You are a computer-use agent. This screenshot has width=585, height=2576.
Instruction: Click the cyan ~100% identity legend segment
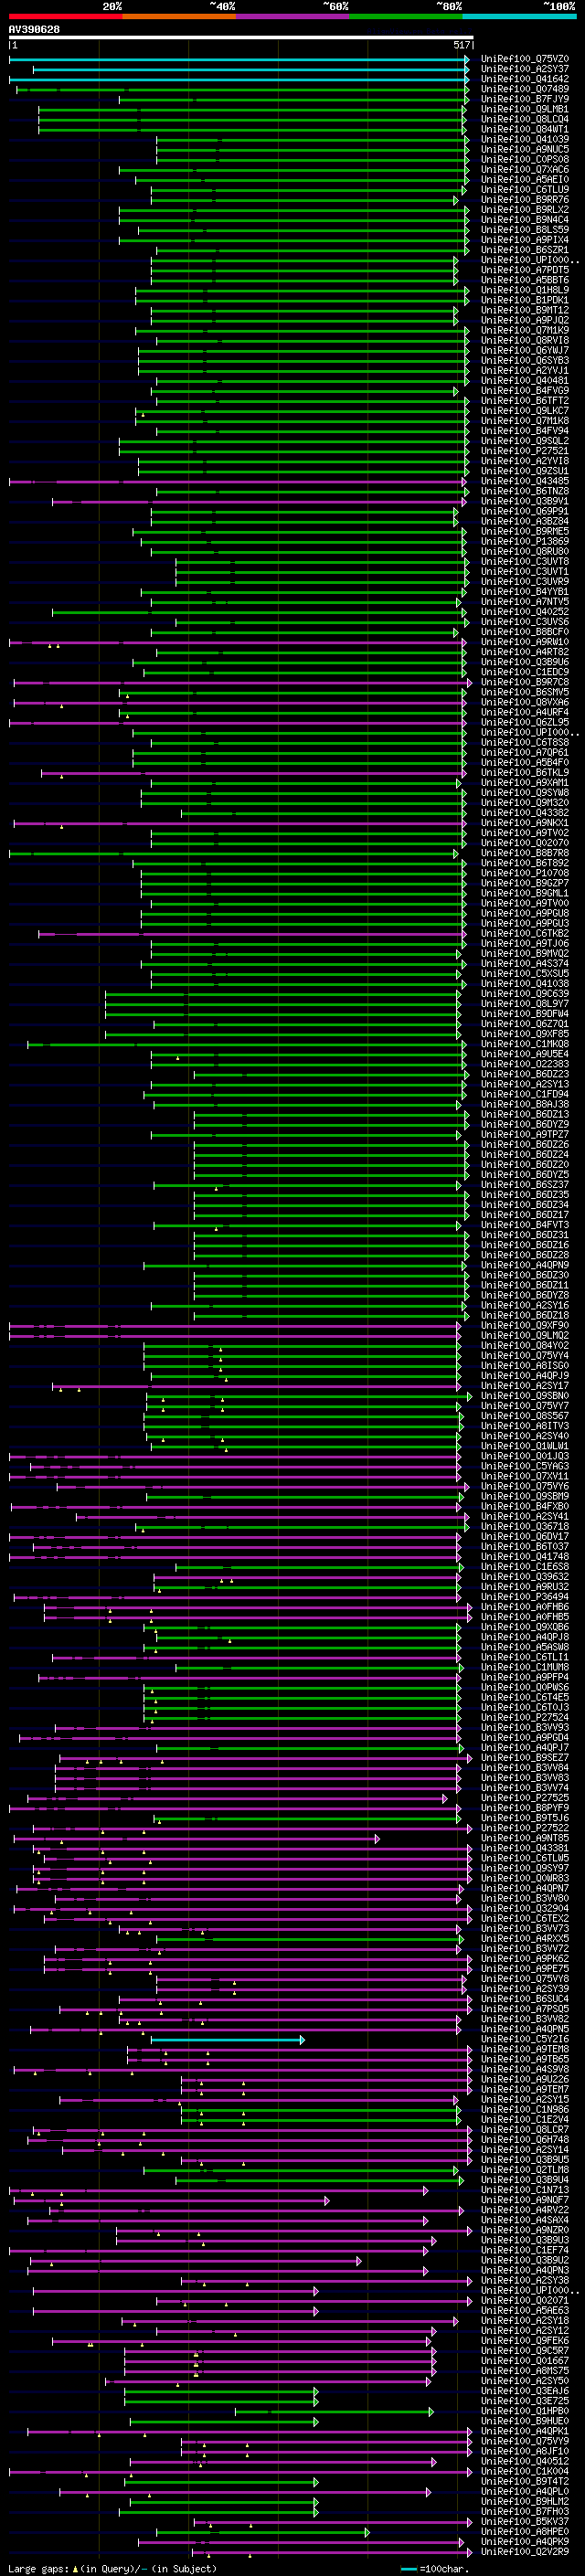pyautogui.click(x=519, y=16)
